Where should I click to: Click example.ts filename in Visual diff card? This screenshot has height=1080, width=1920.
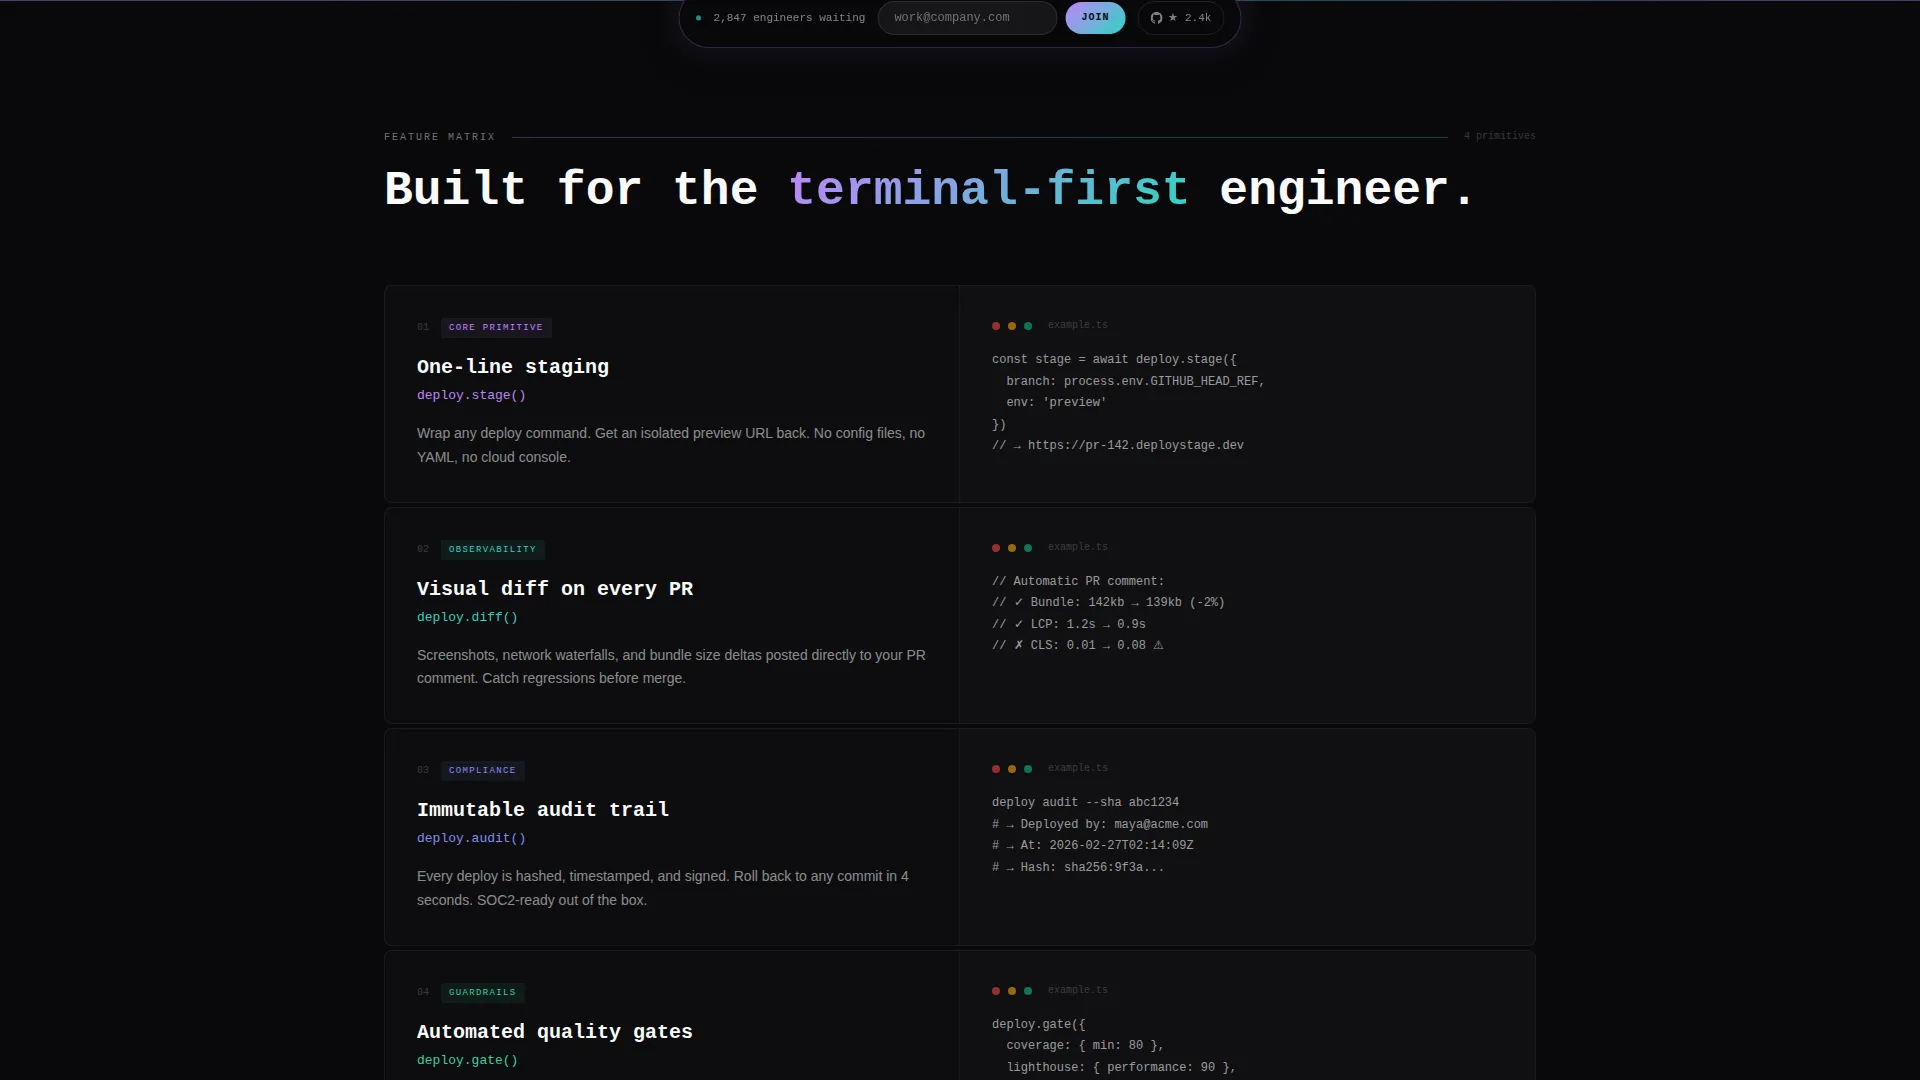pos(1078,547)
